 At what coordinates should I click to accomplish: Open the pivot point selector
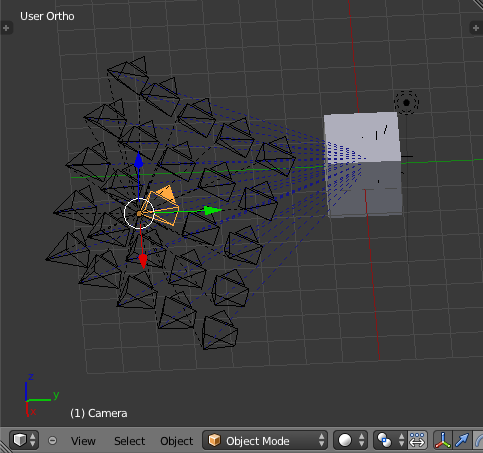point(390,440)
